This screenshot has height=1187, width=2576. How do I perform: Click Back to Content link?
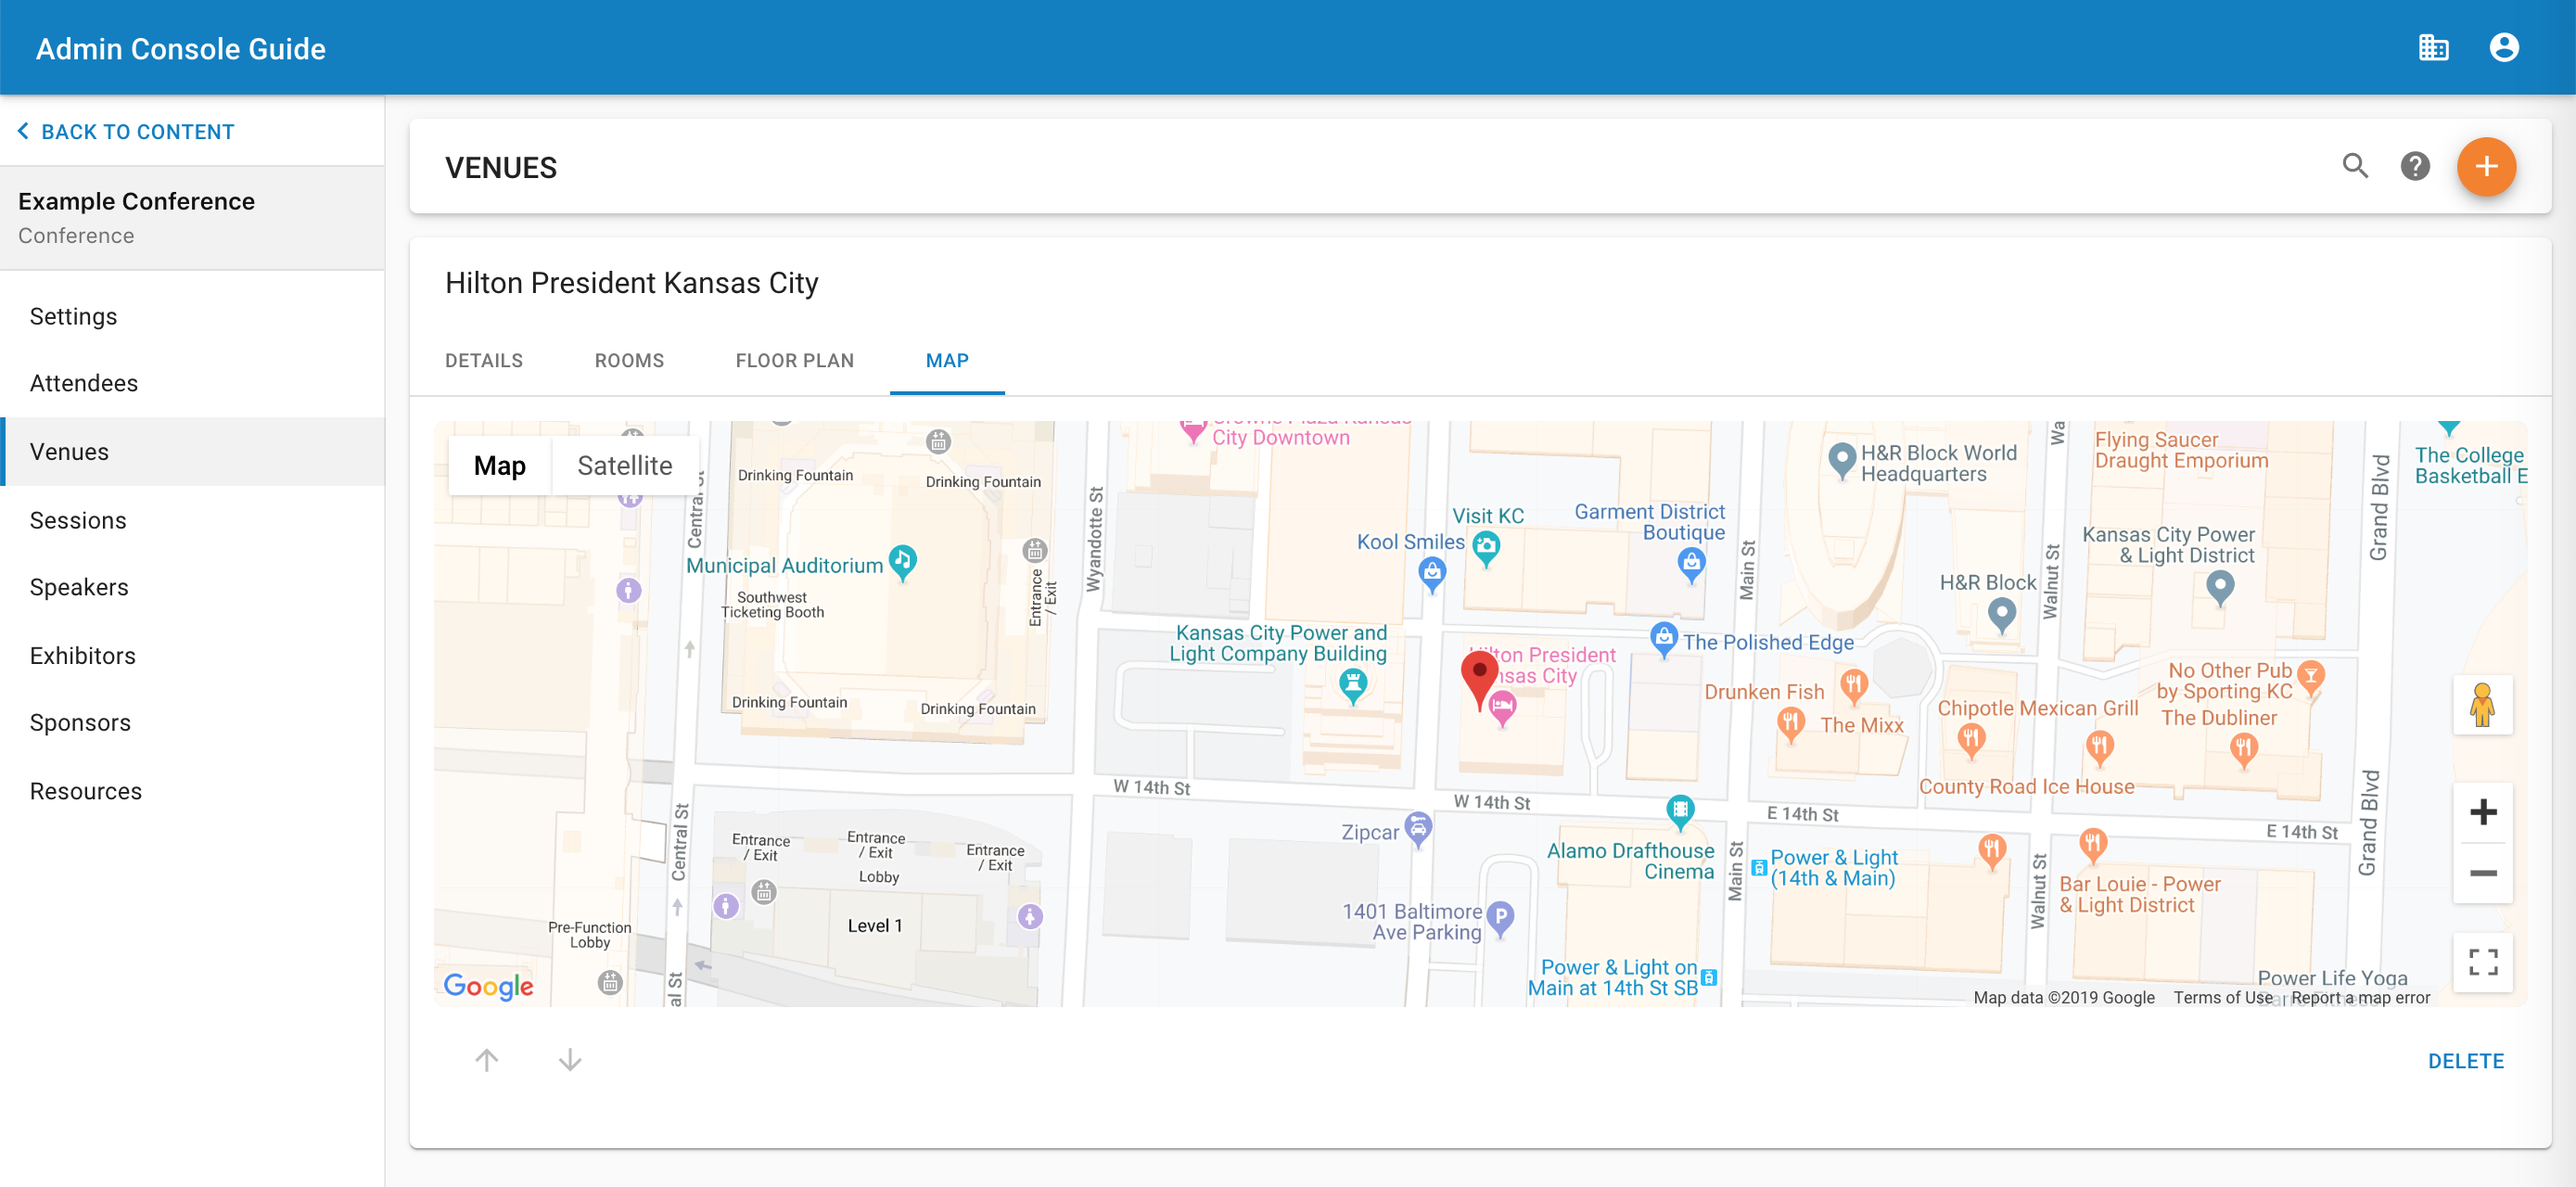point(137,131)
